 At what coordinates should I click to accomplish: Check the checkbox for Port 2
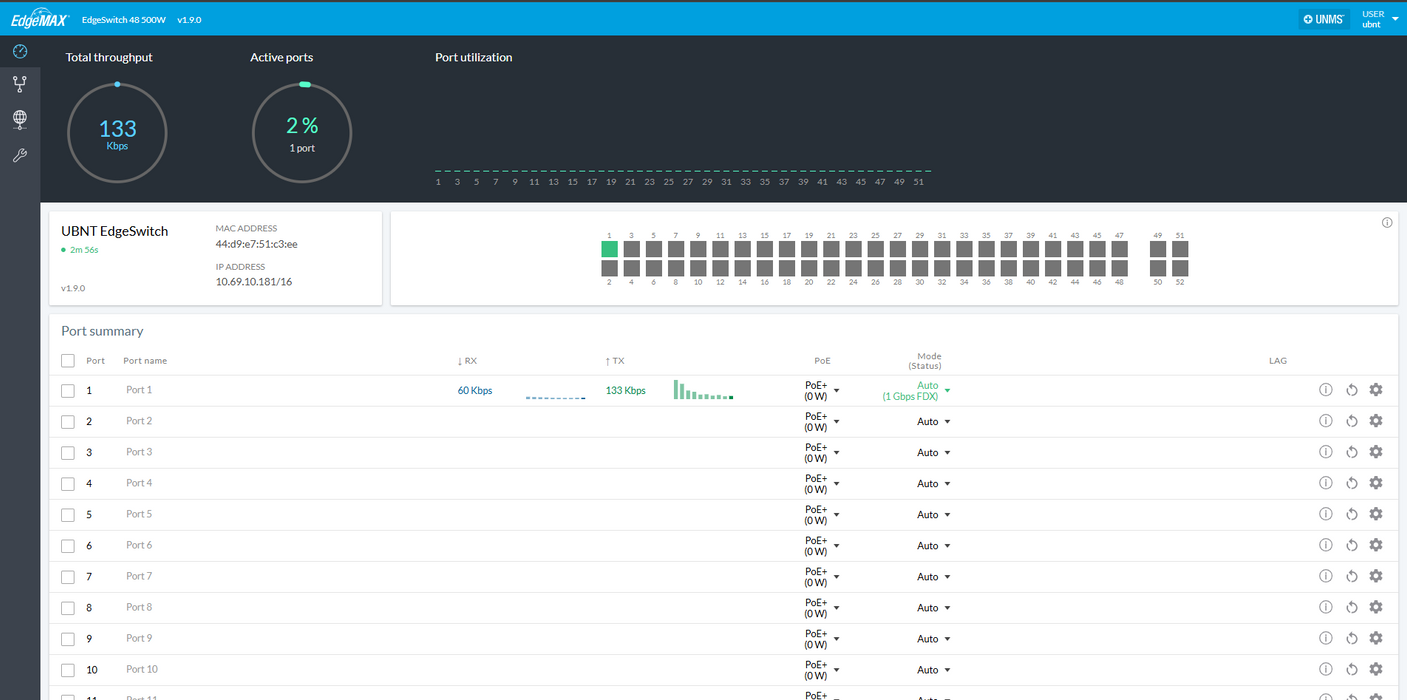[x=68, y=422]
